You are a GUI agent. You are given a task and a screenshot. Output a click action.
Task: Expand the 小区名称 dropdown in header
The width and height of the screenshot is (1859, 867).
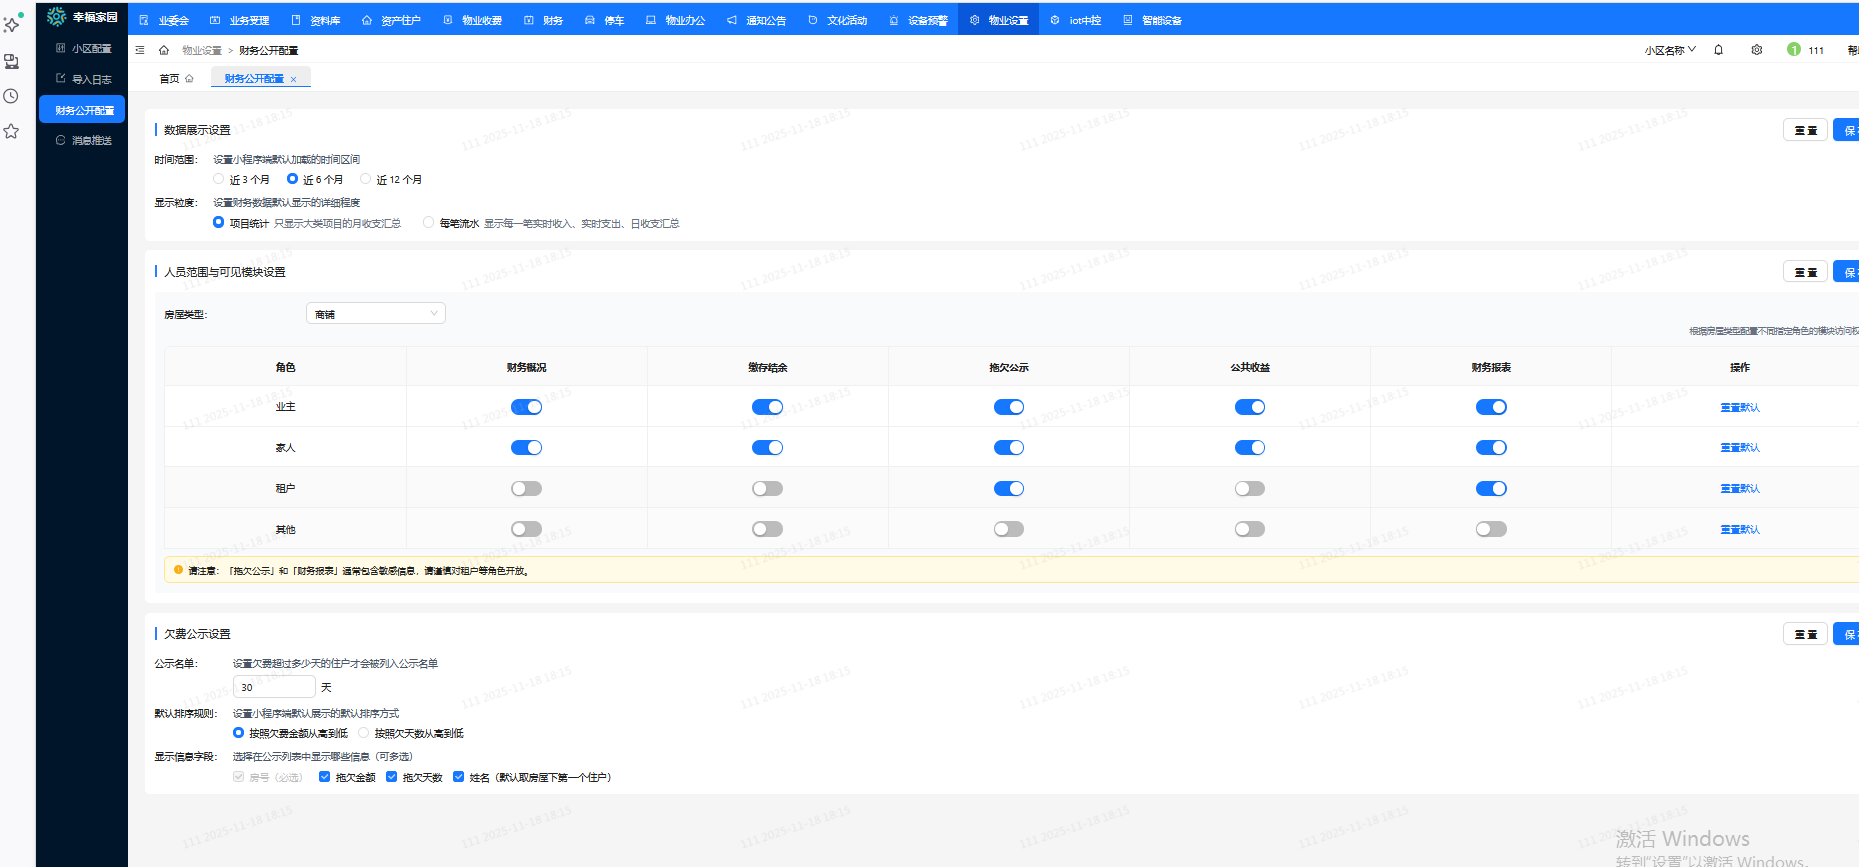click(1669, 50)
